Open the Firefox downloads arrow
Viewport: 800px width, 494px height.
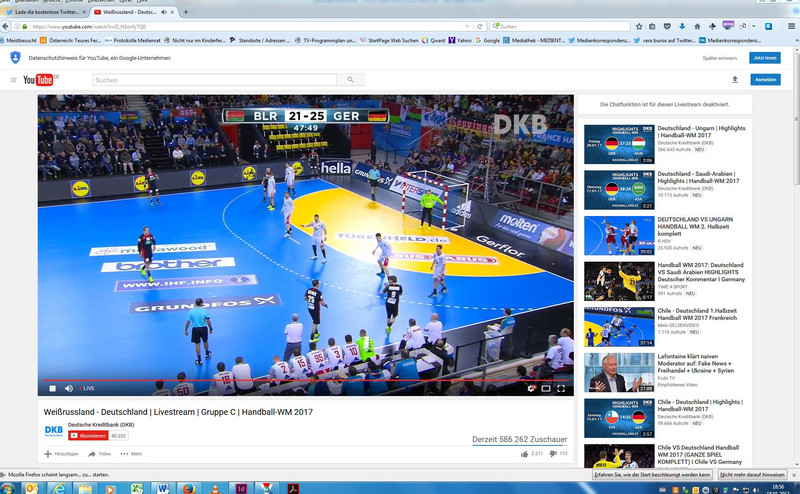[682, 27]
